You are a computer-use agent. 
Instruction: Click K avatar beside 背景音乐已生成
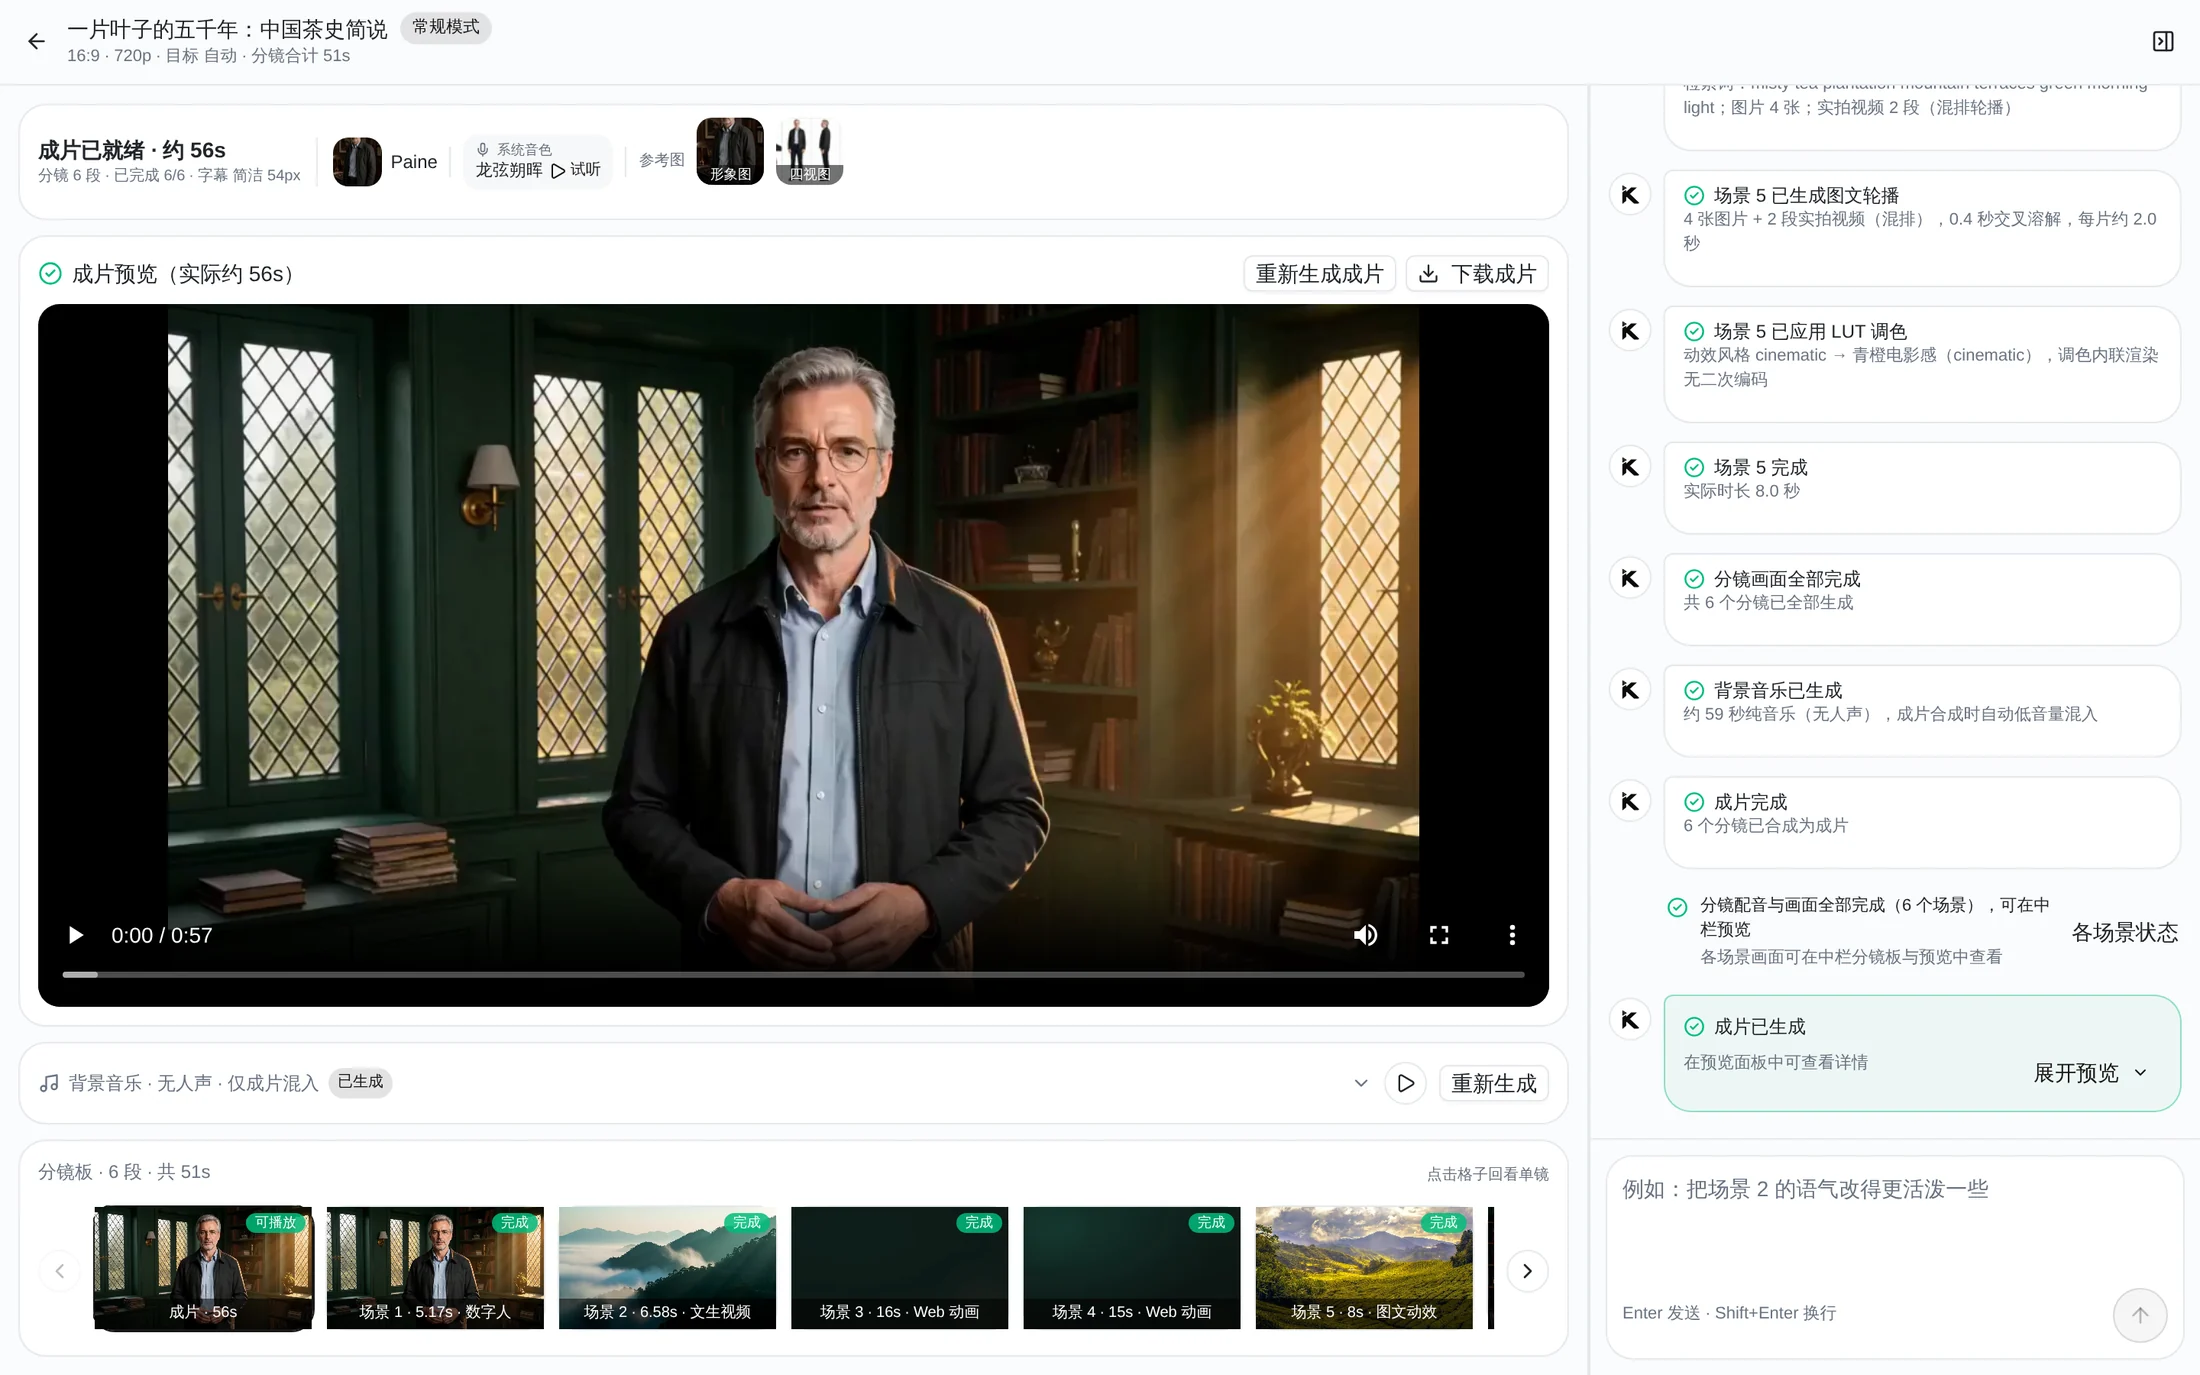point(1630,690)
